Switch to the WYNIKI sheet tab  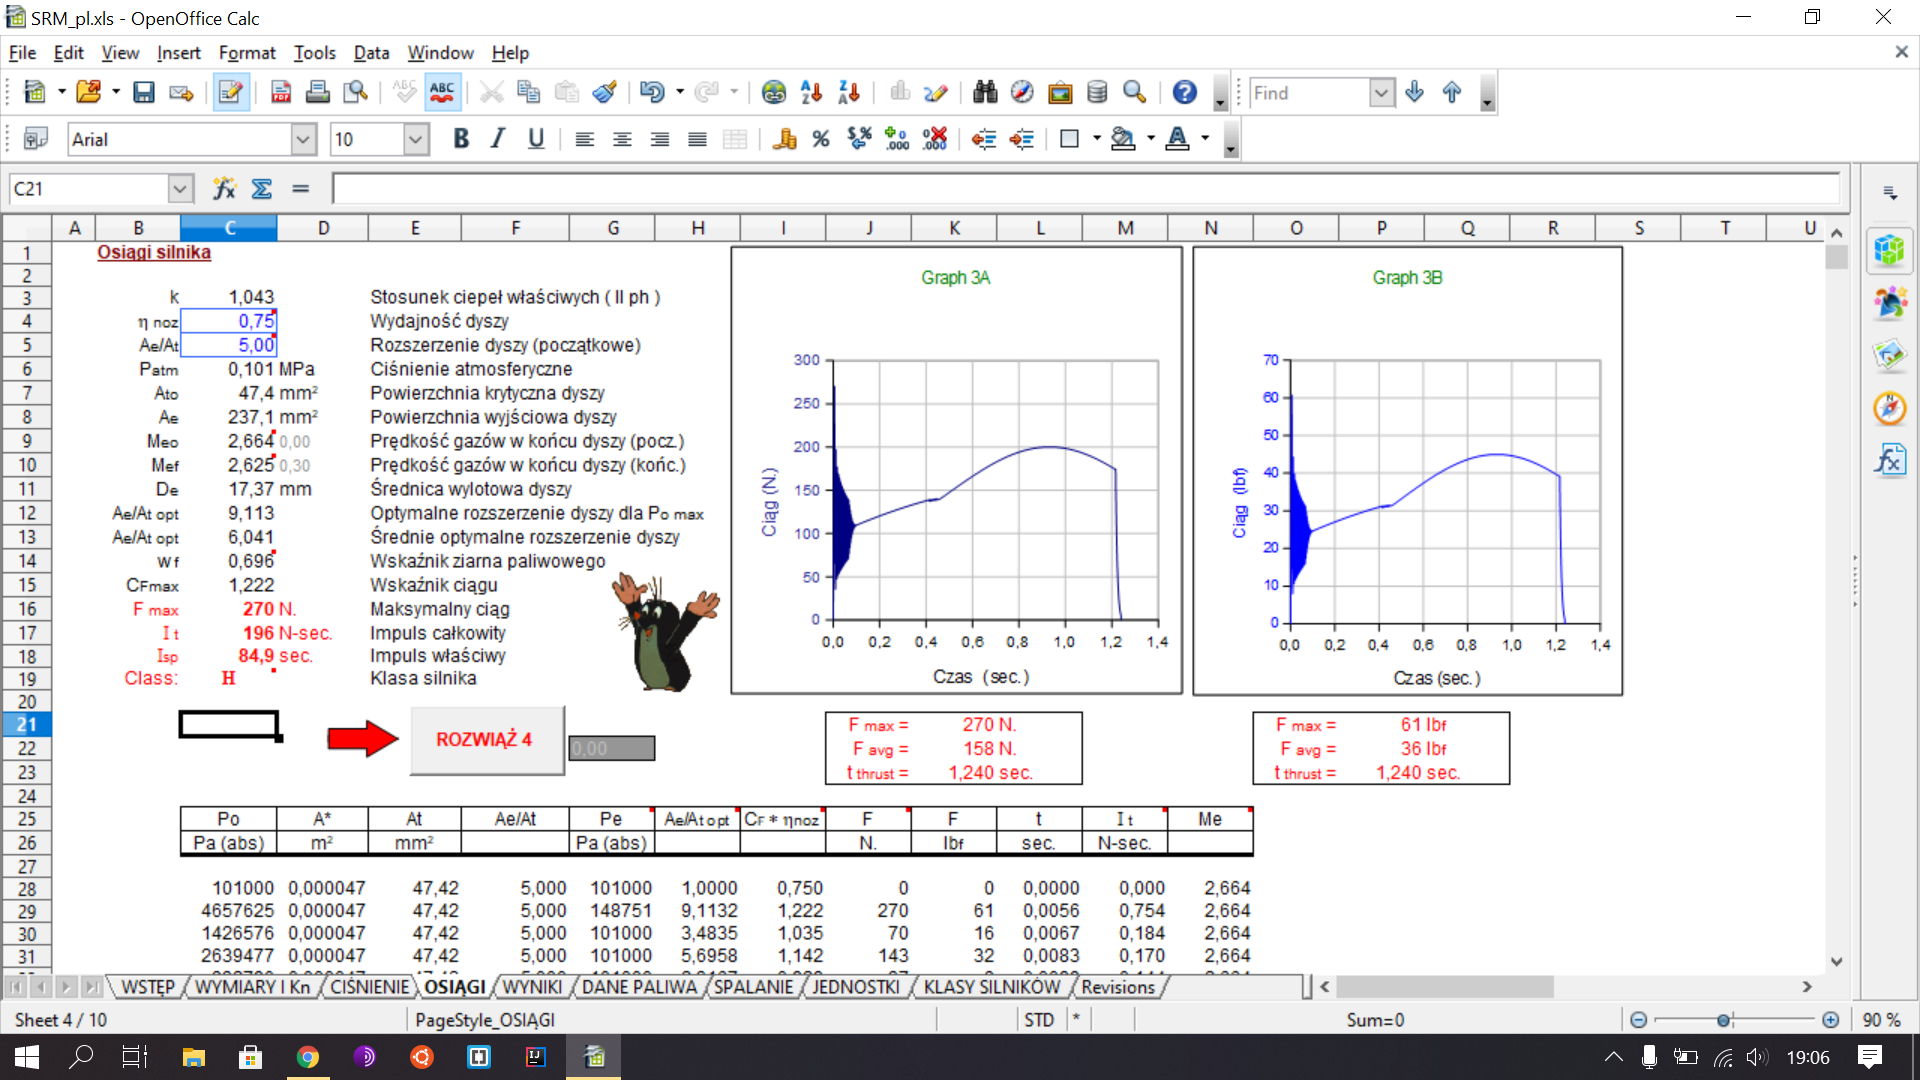532,987
